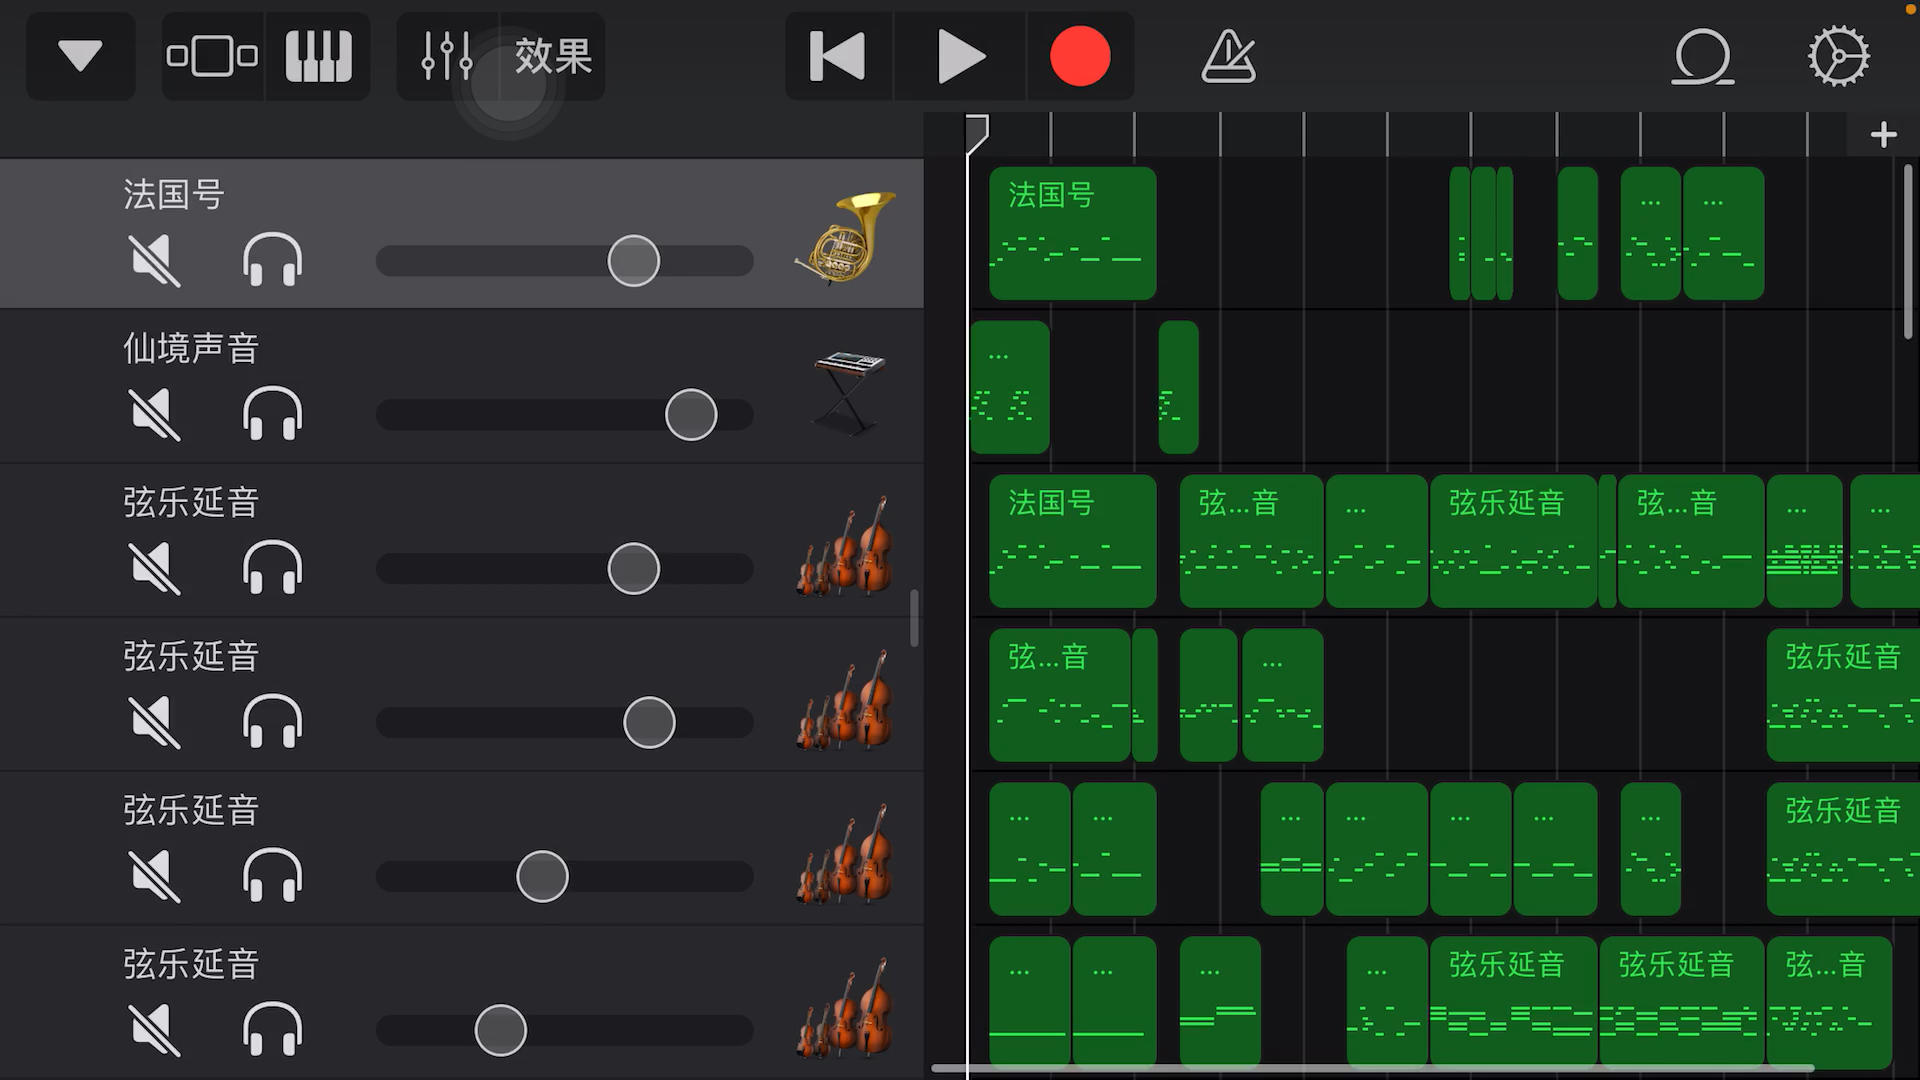Open the keyboard instrument view
The image size is (1920, 1080).
318,56
